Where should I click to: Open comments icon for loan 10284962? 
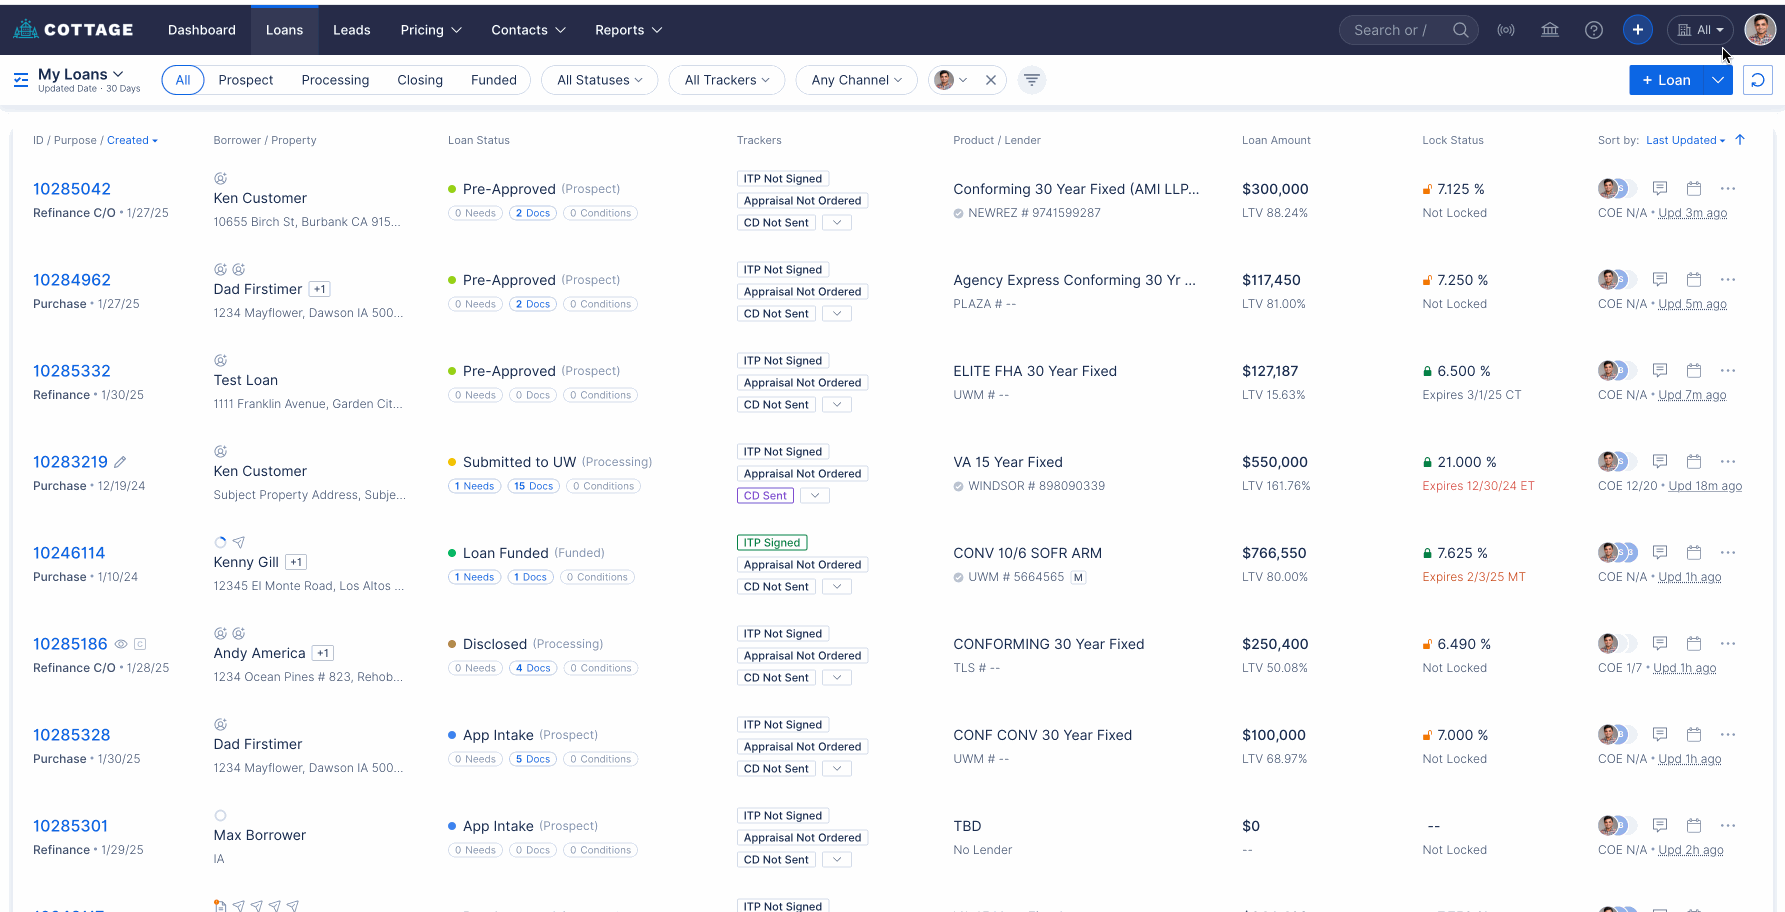tap(1660, 279)
